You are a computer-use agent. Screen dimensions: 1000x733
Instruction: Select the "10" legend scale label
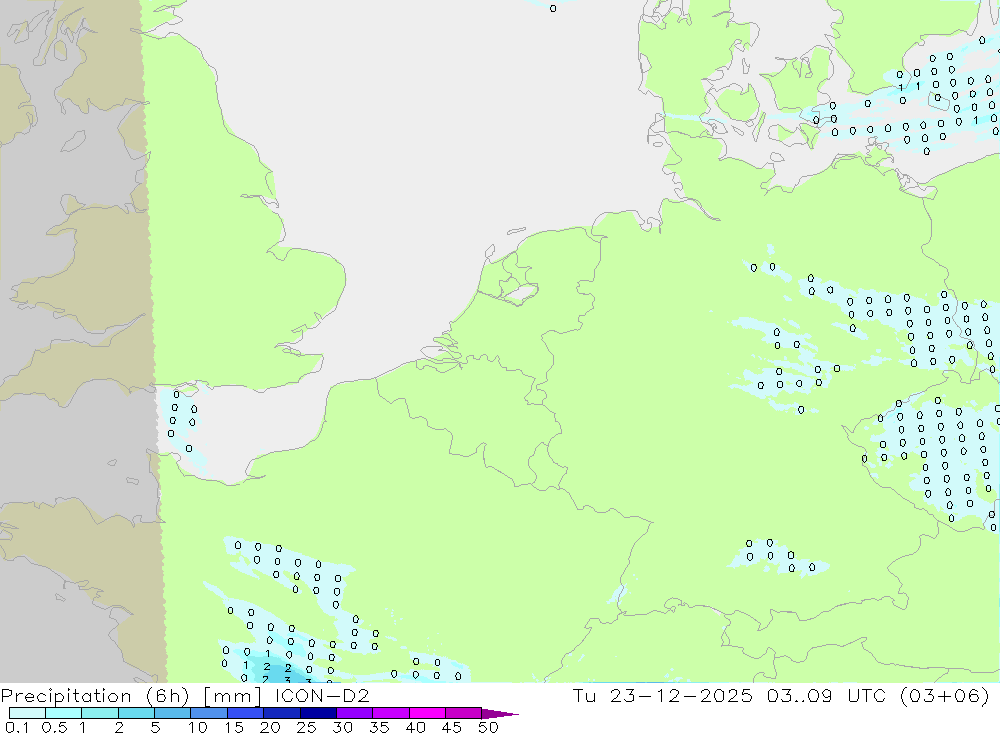click(198, 727)
